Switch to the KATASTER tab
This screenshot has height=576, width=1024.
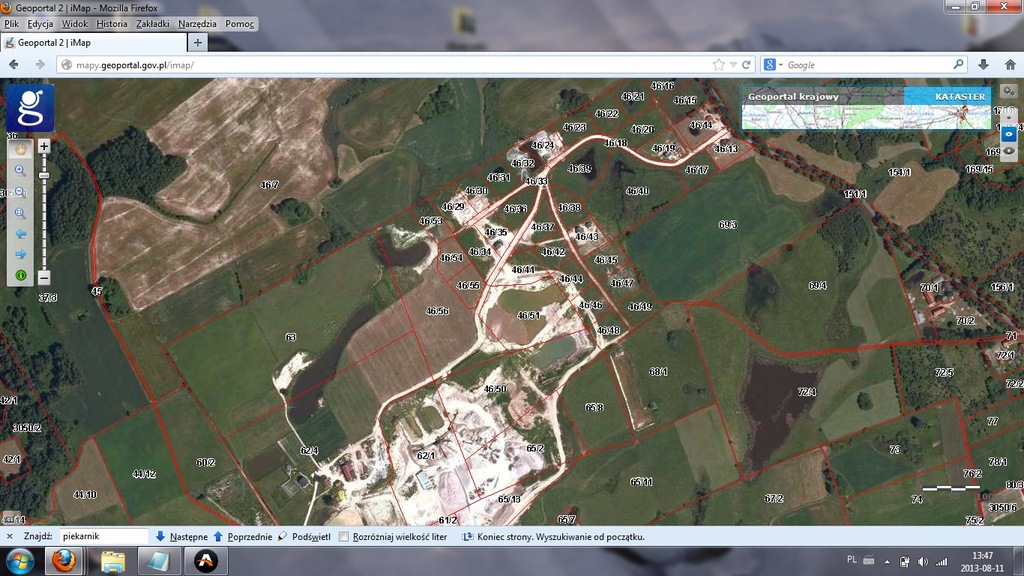[x=960, y=97]
